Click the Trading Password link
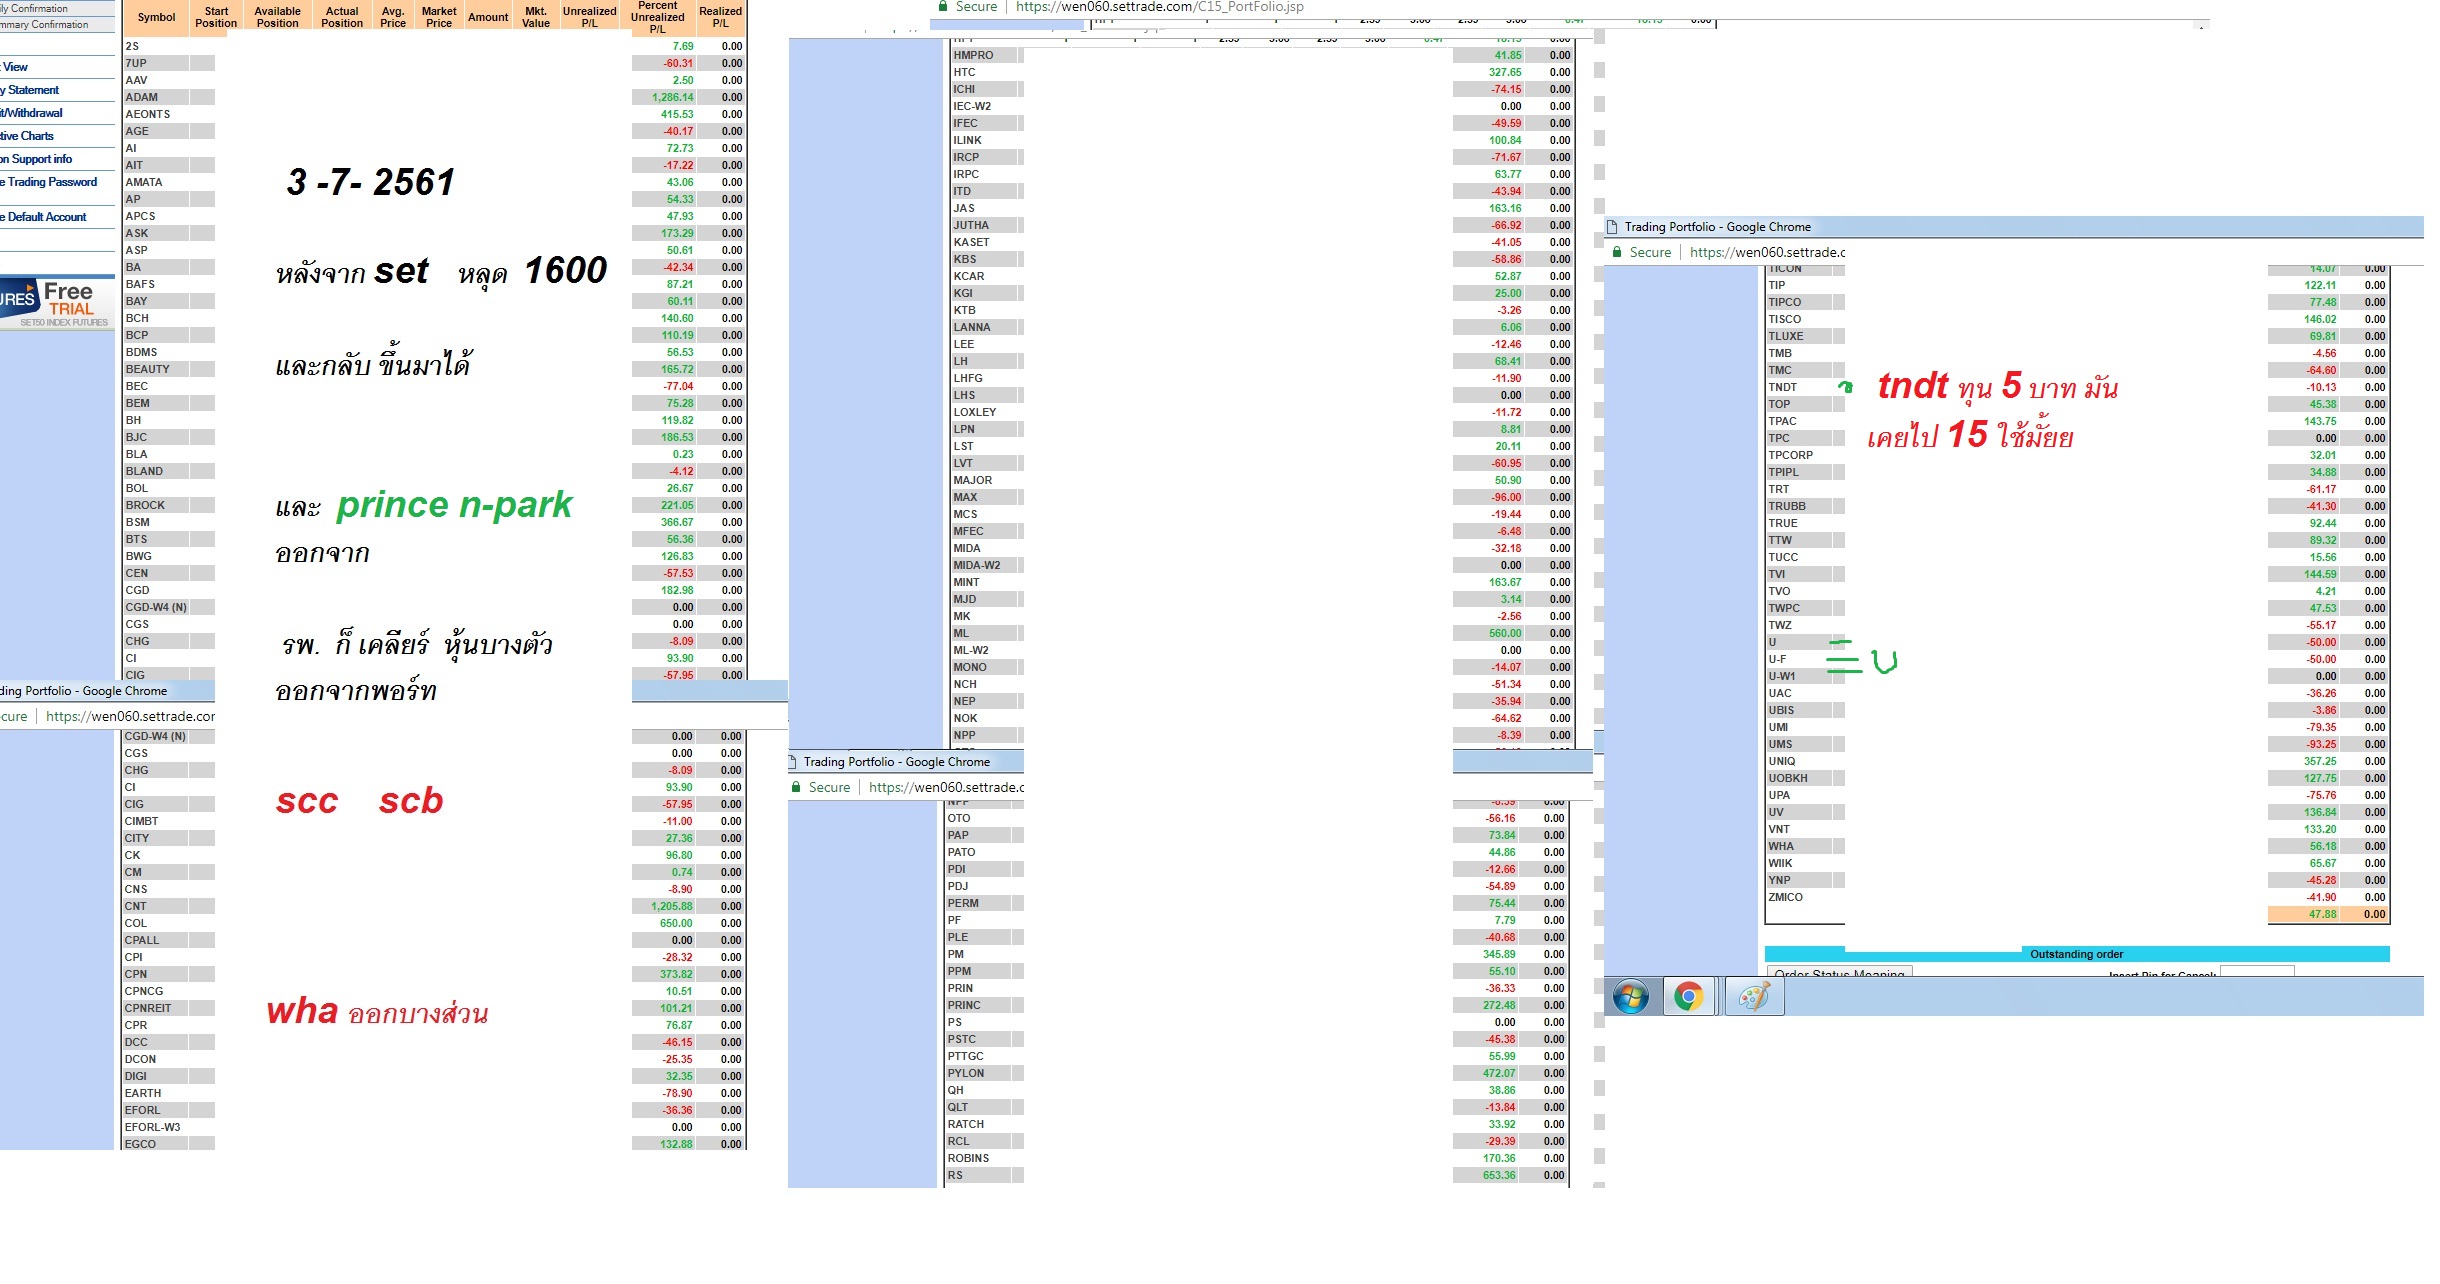This screenshot has width=2440, height=1284. 50,182
